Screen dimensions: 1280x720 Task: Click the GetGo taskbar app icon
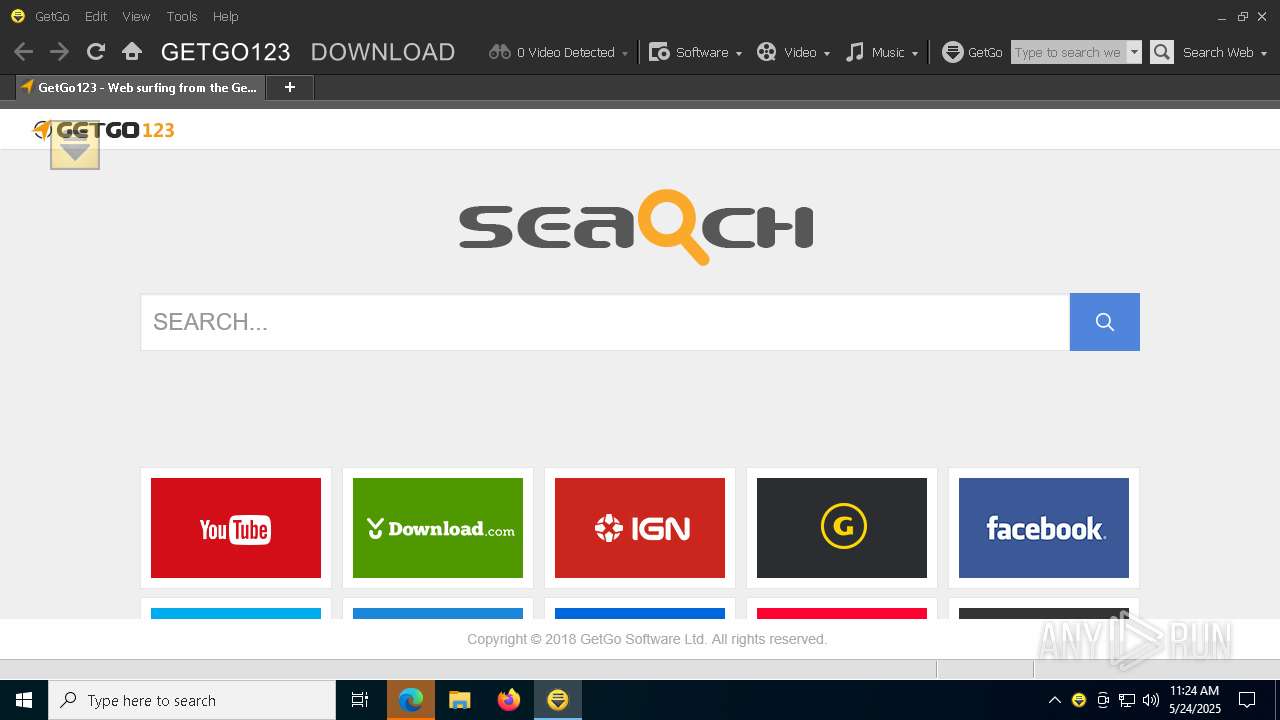tap(558, 700)
